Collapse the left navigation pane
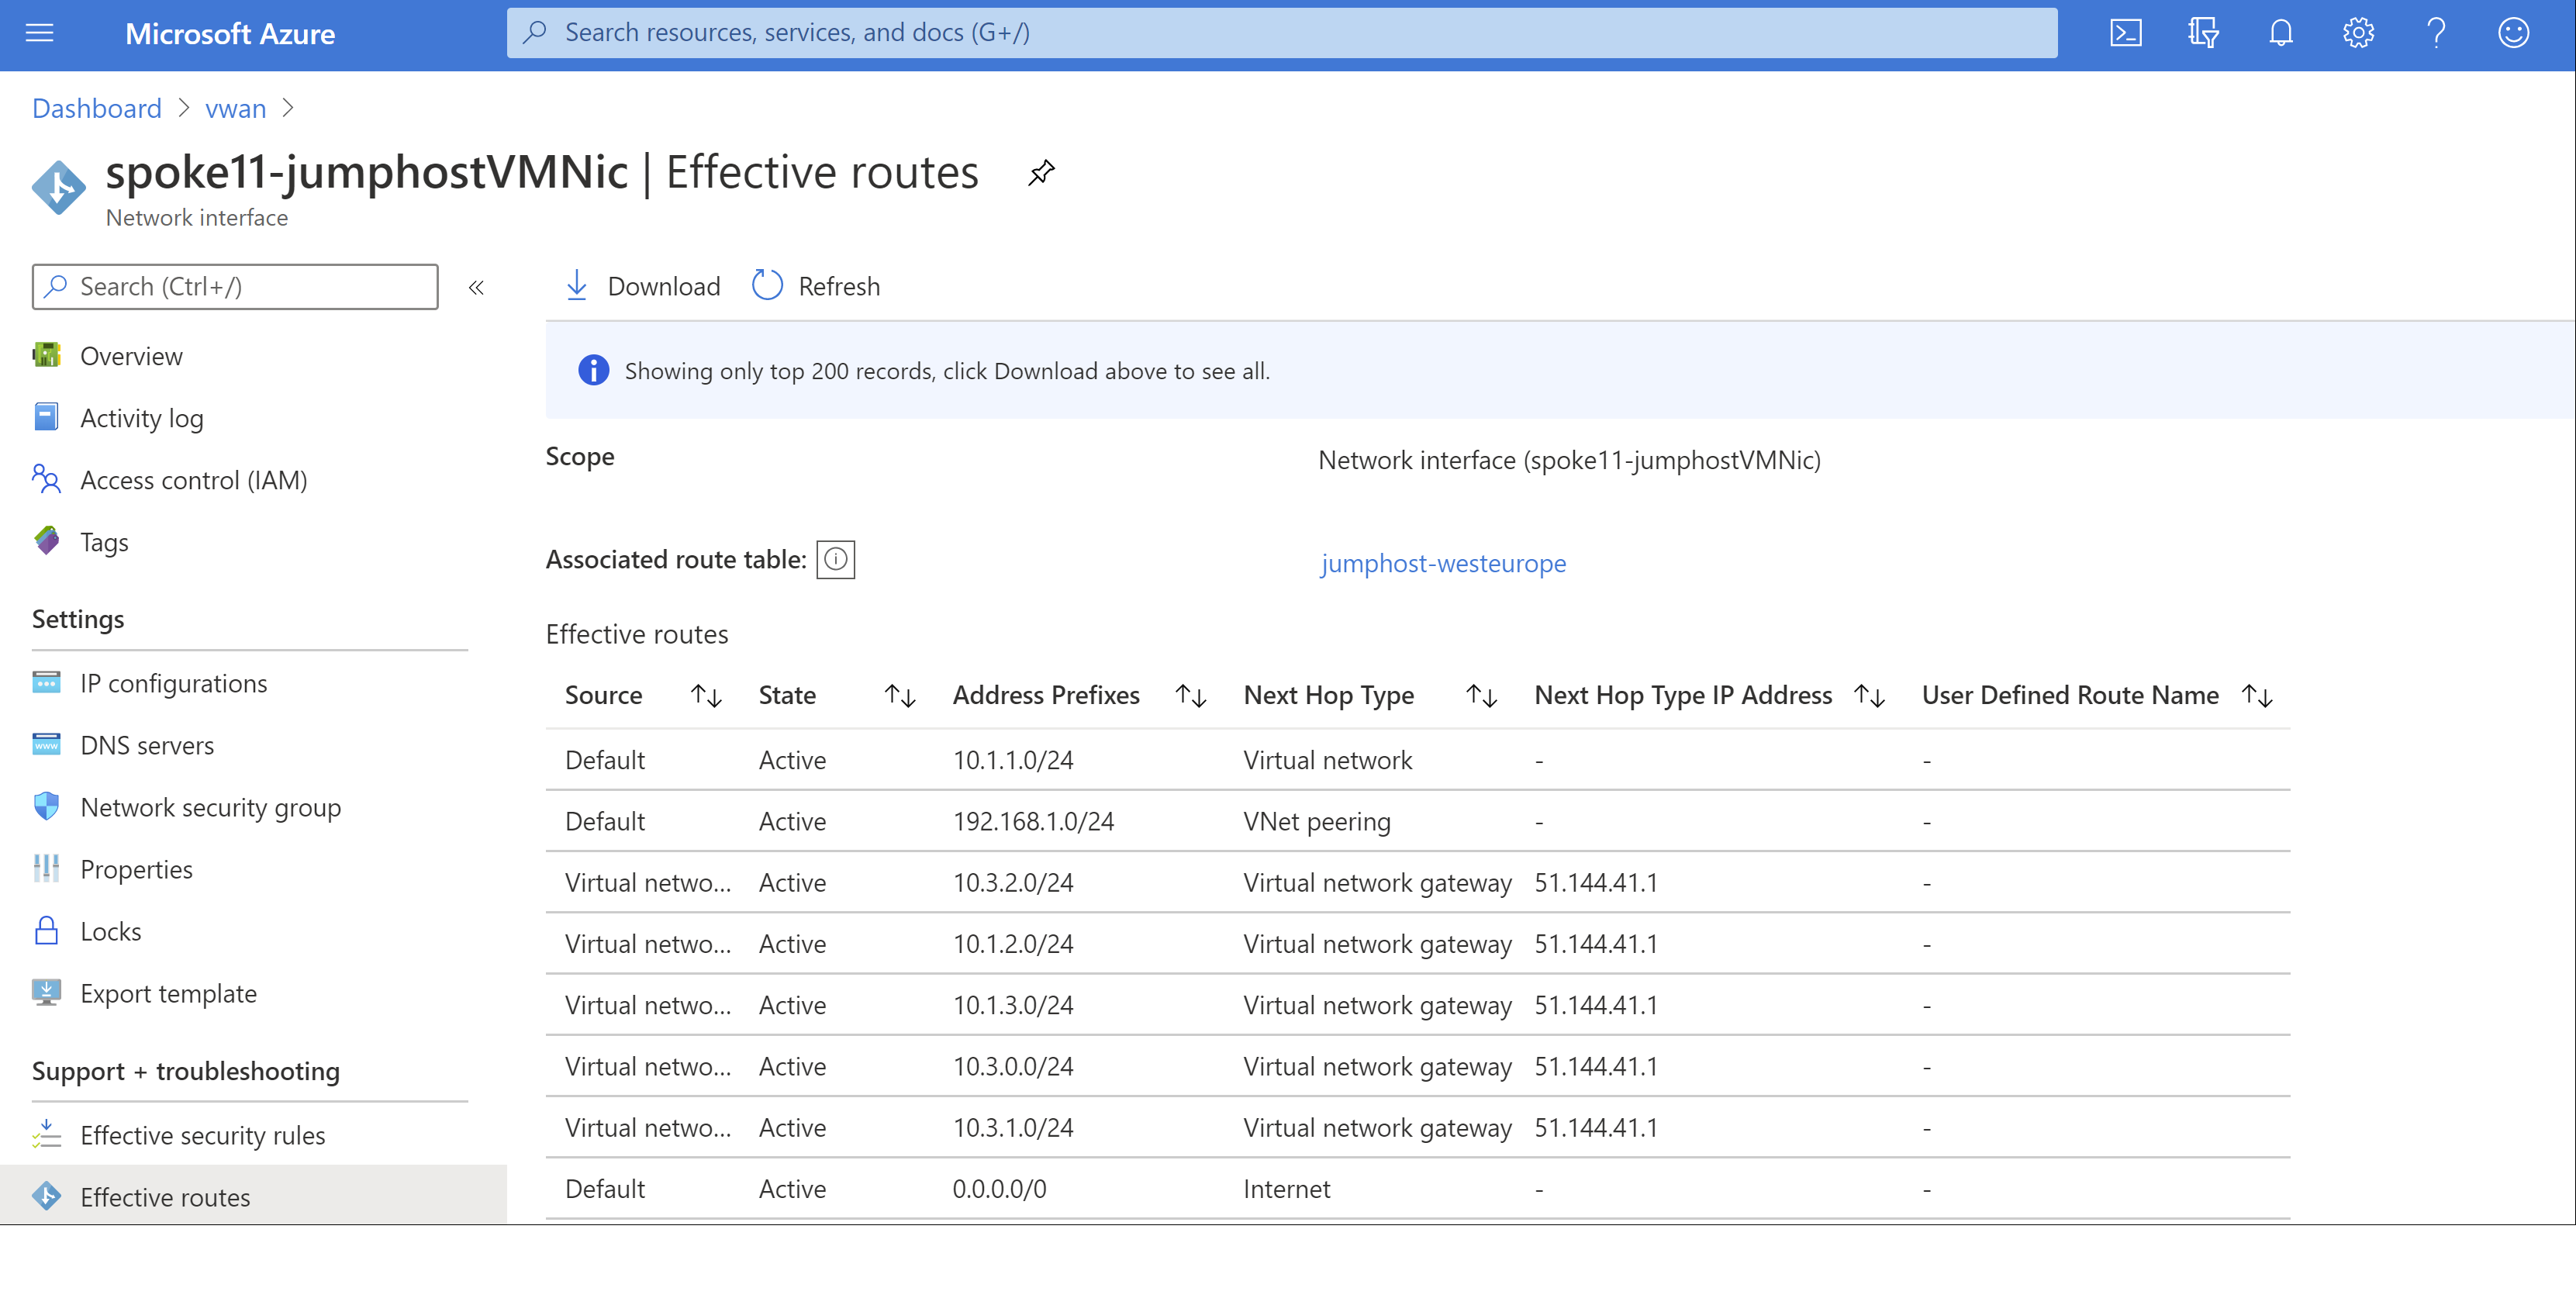Viewport: 2576px width, 1312px height. coord(476,288)
